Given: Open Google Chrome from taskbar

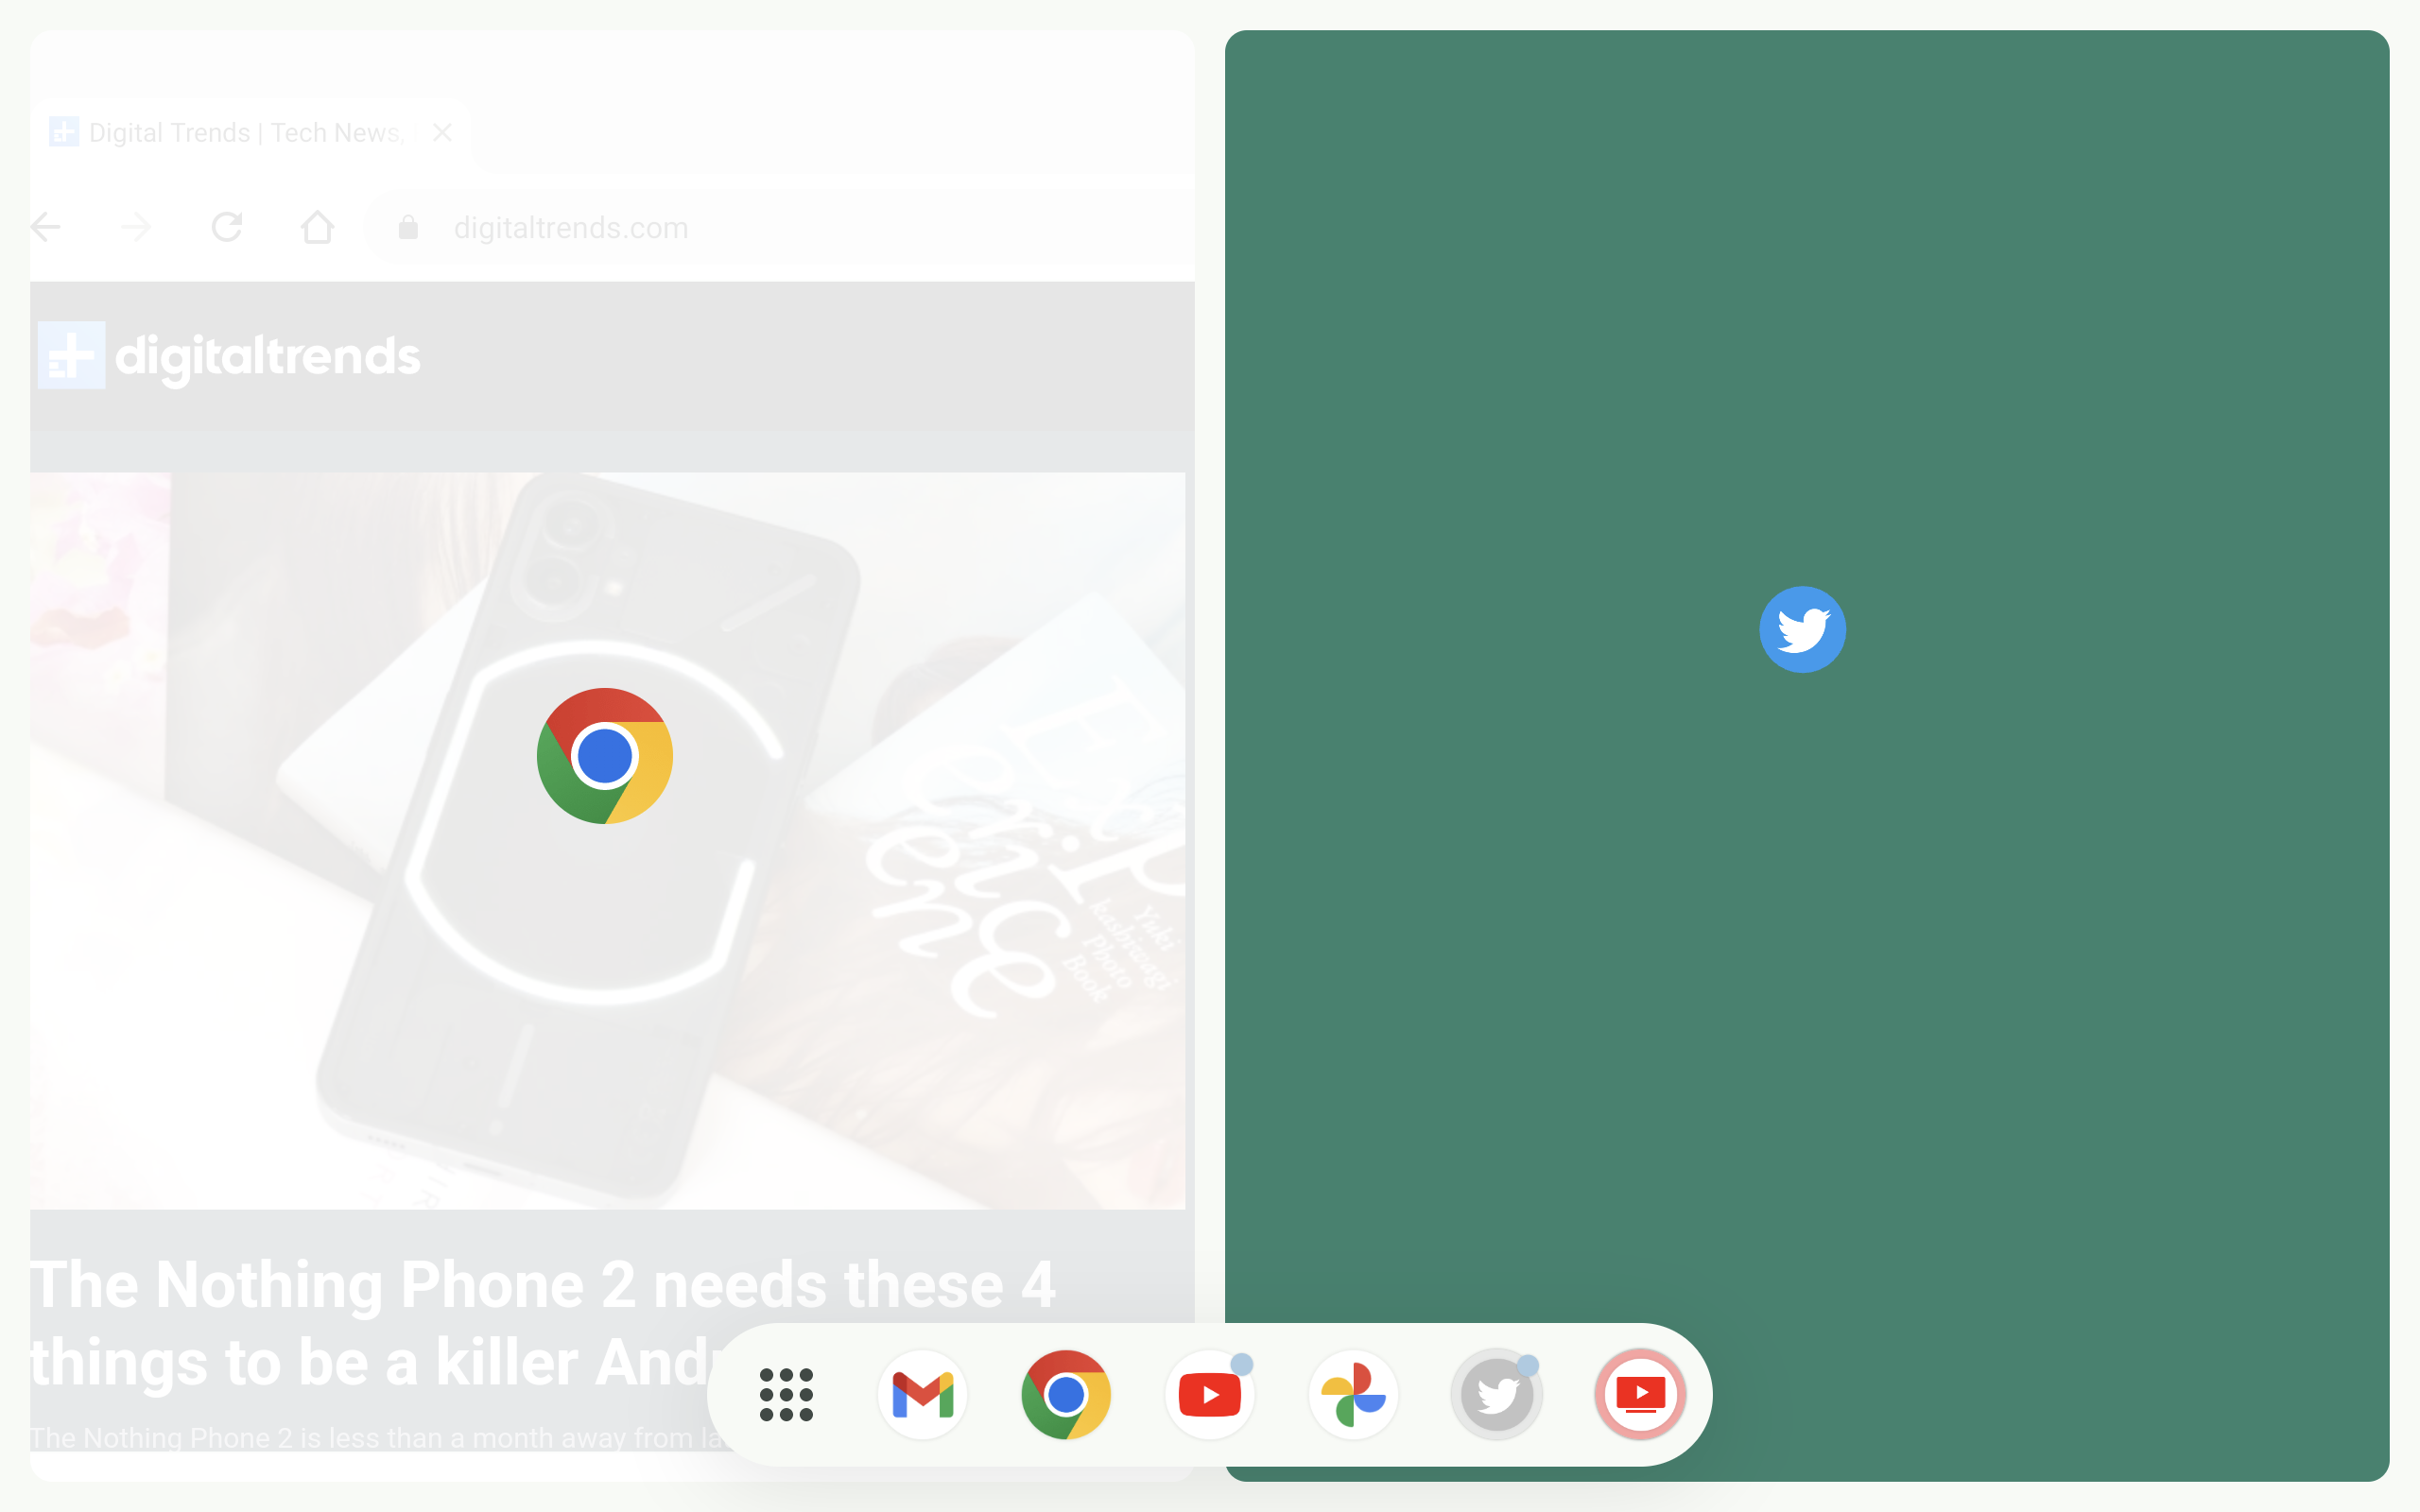Looking at the screenshot, I should click(1066, 1394).
